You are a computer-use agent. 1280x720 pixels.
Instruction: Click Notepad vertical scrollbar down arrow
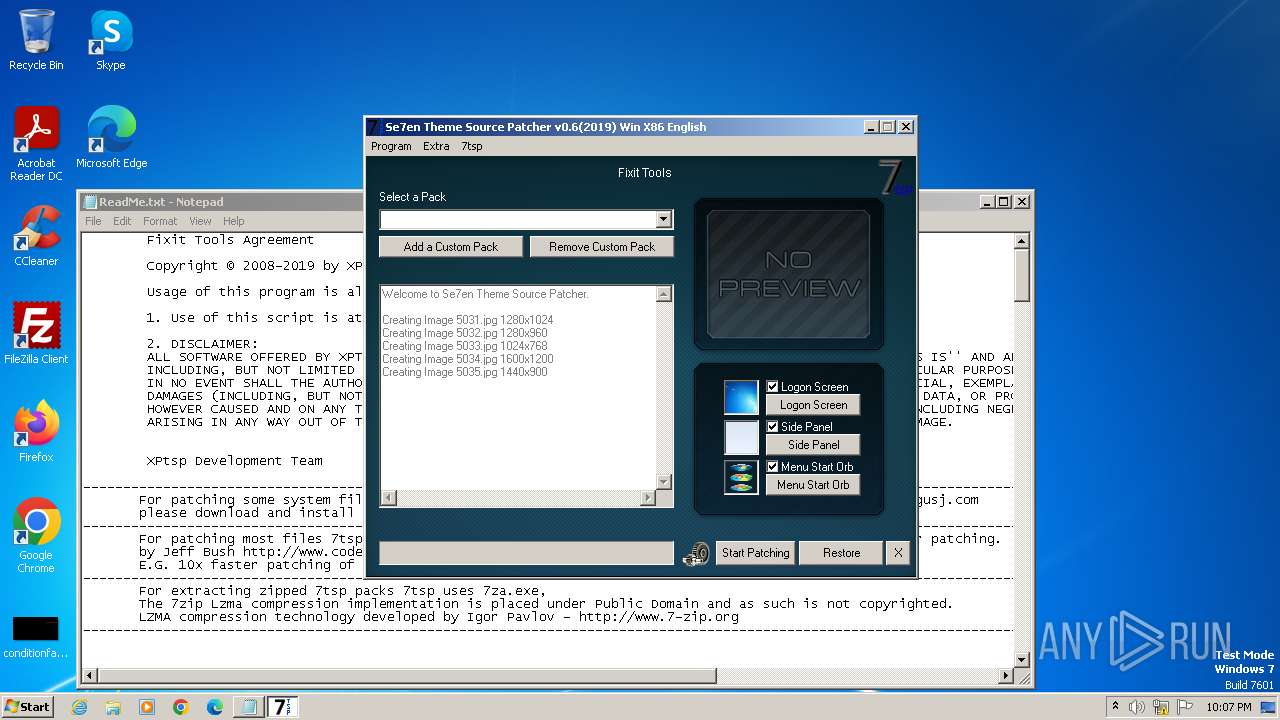point(1021,660)
